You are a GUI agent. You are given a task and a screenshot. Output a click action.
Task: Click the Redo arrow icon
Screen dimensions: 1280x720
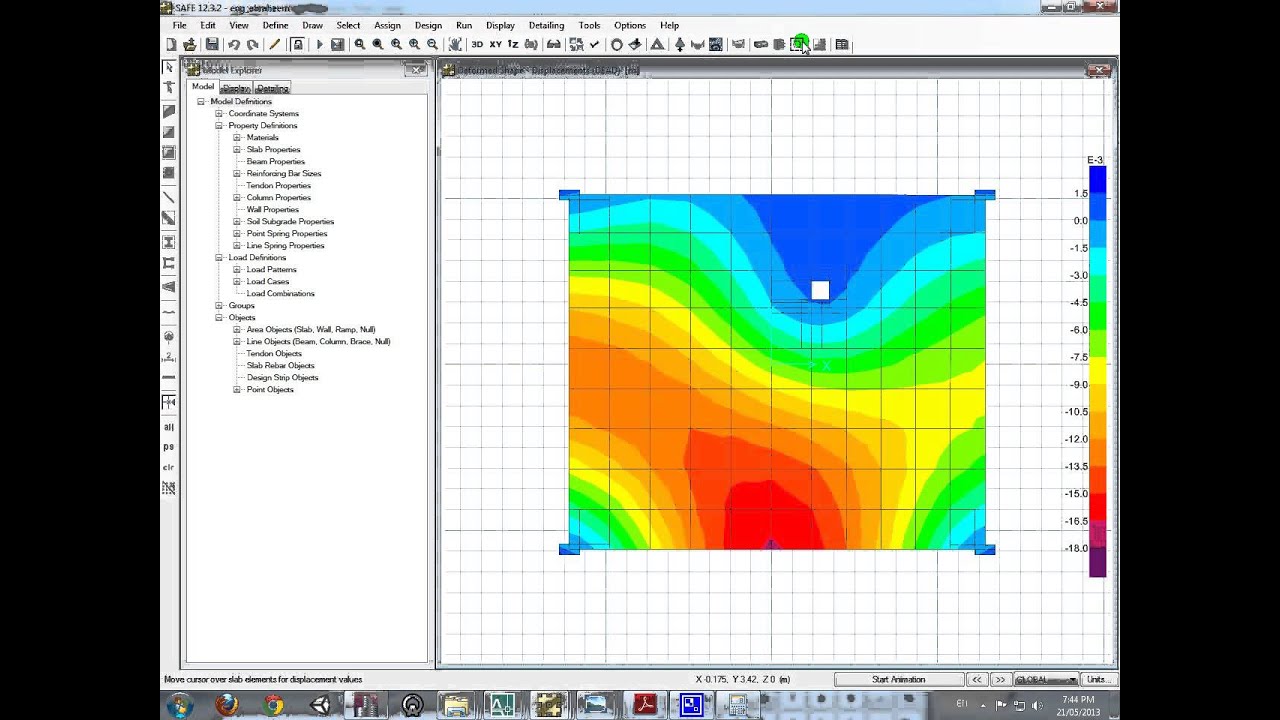(252, 44)
